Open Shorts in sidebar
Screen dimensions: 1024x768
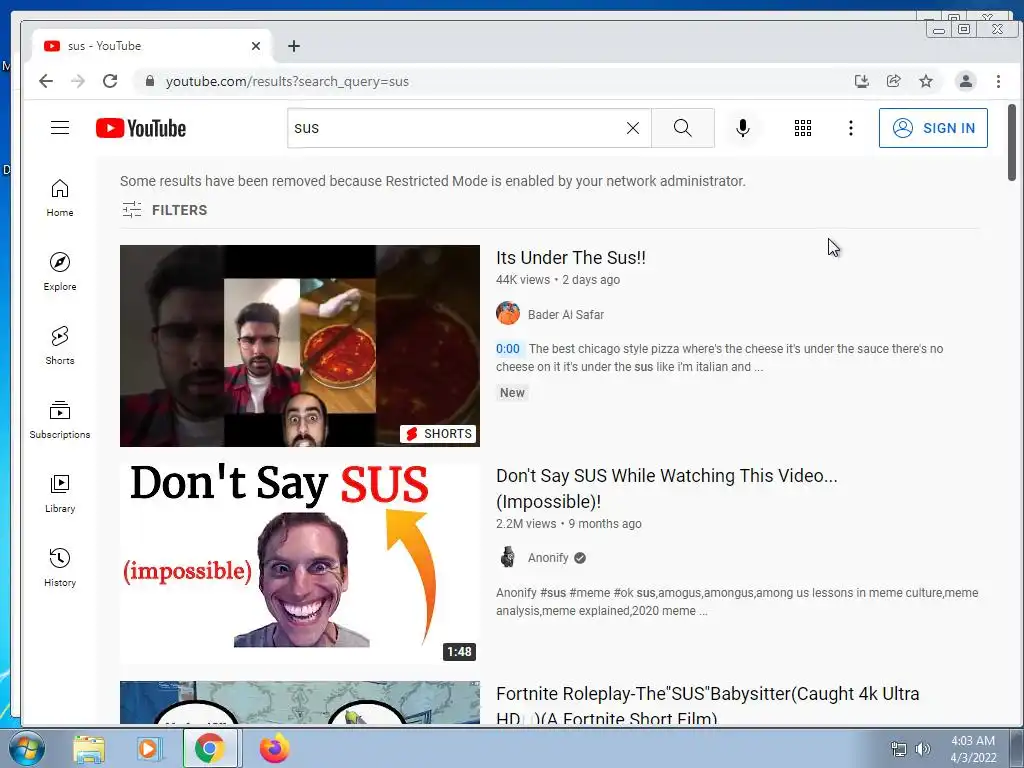[60, 345]
